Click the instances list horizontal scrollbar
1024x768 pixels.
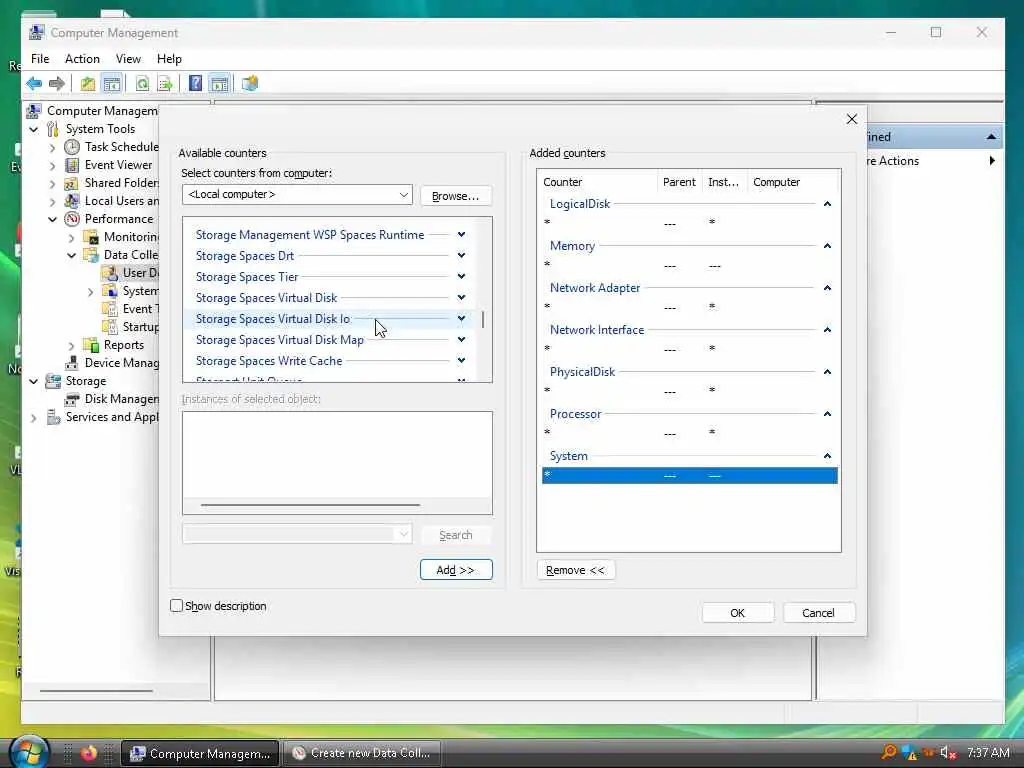(310, 505)
